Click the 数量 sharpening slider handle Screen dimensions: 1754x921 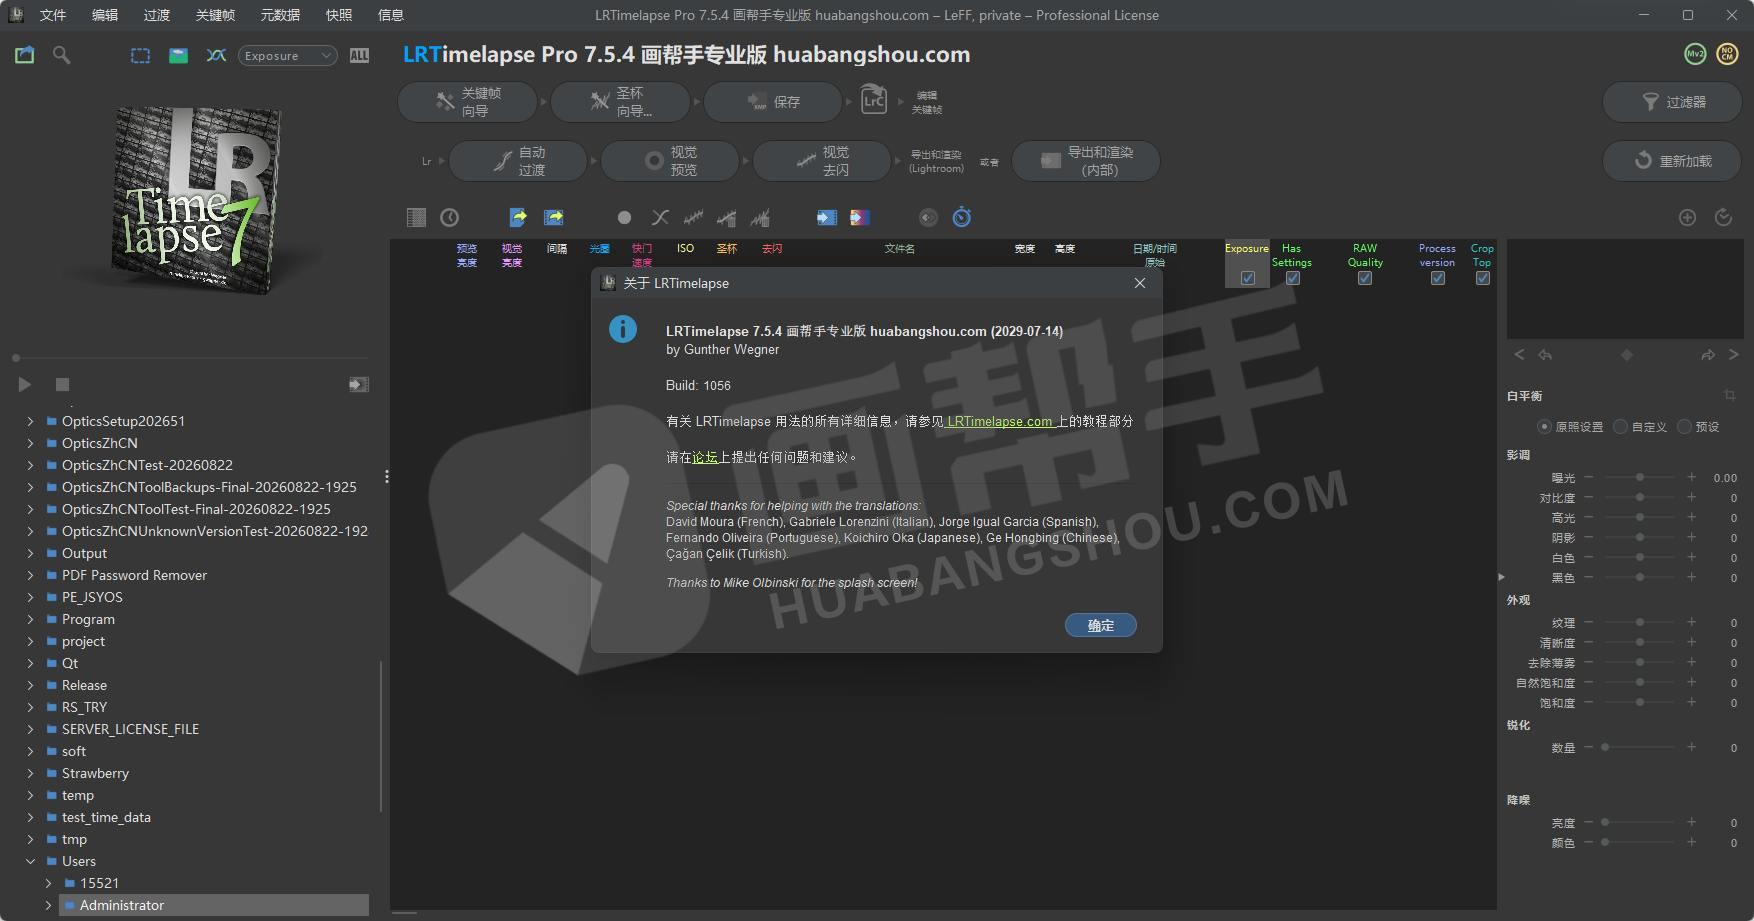tap(1605, 748)
